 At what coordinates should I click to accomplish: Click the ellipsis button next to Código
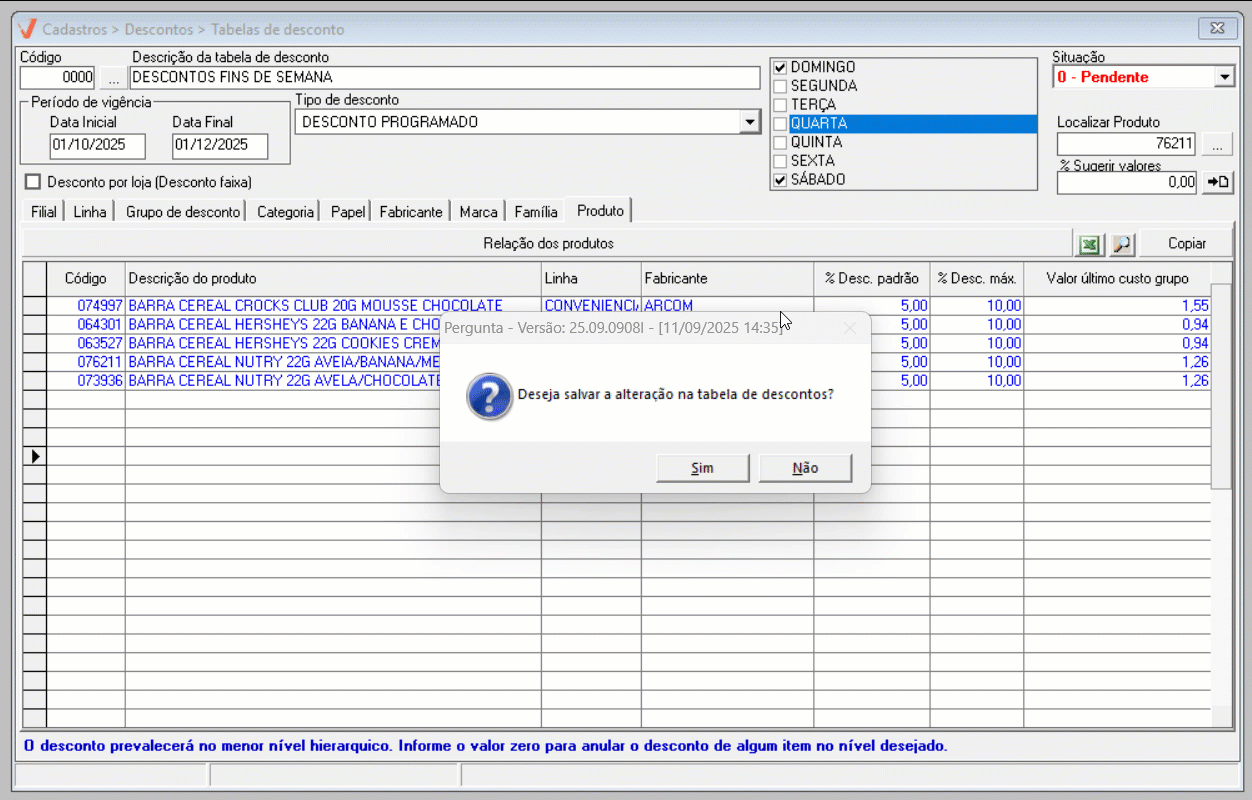pos(113,77)
